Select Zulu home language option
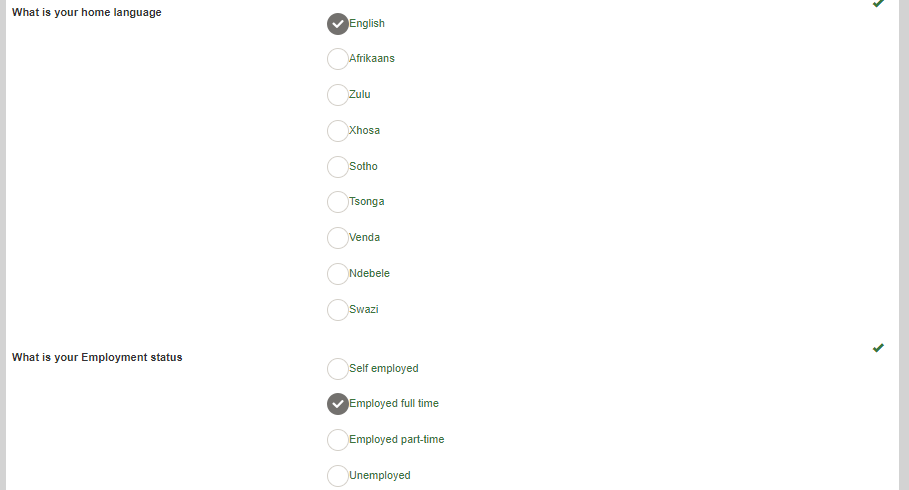This screenshot has width=909, height=490. [337, 95]
